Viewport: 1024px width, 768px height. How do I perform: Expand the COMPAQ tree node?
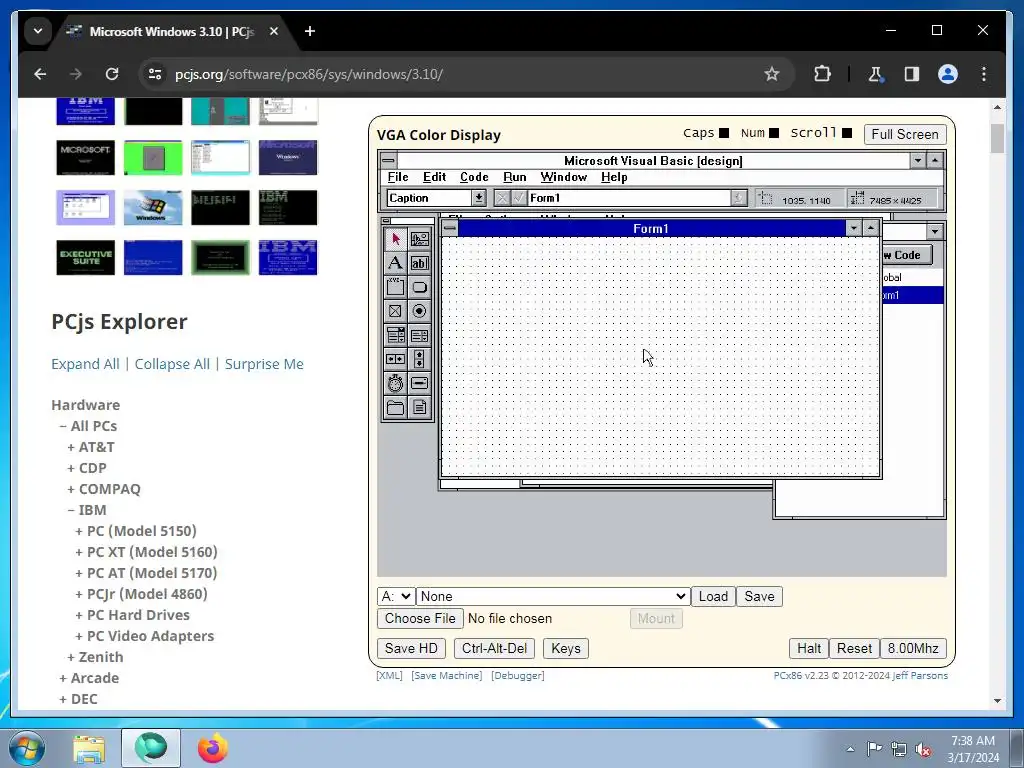(x=71, y=489)
